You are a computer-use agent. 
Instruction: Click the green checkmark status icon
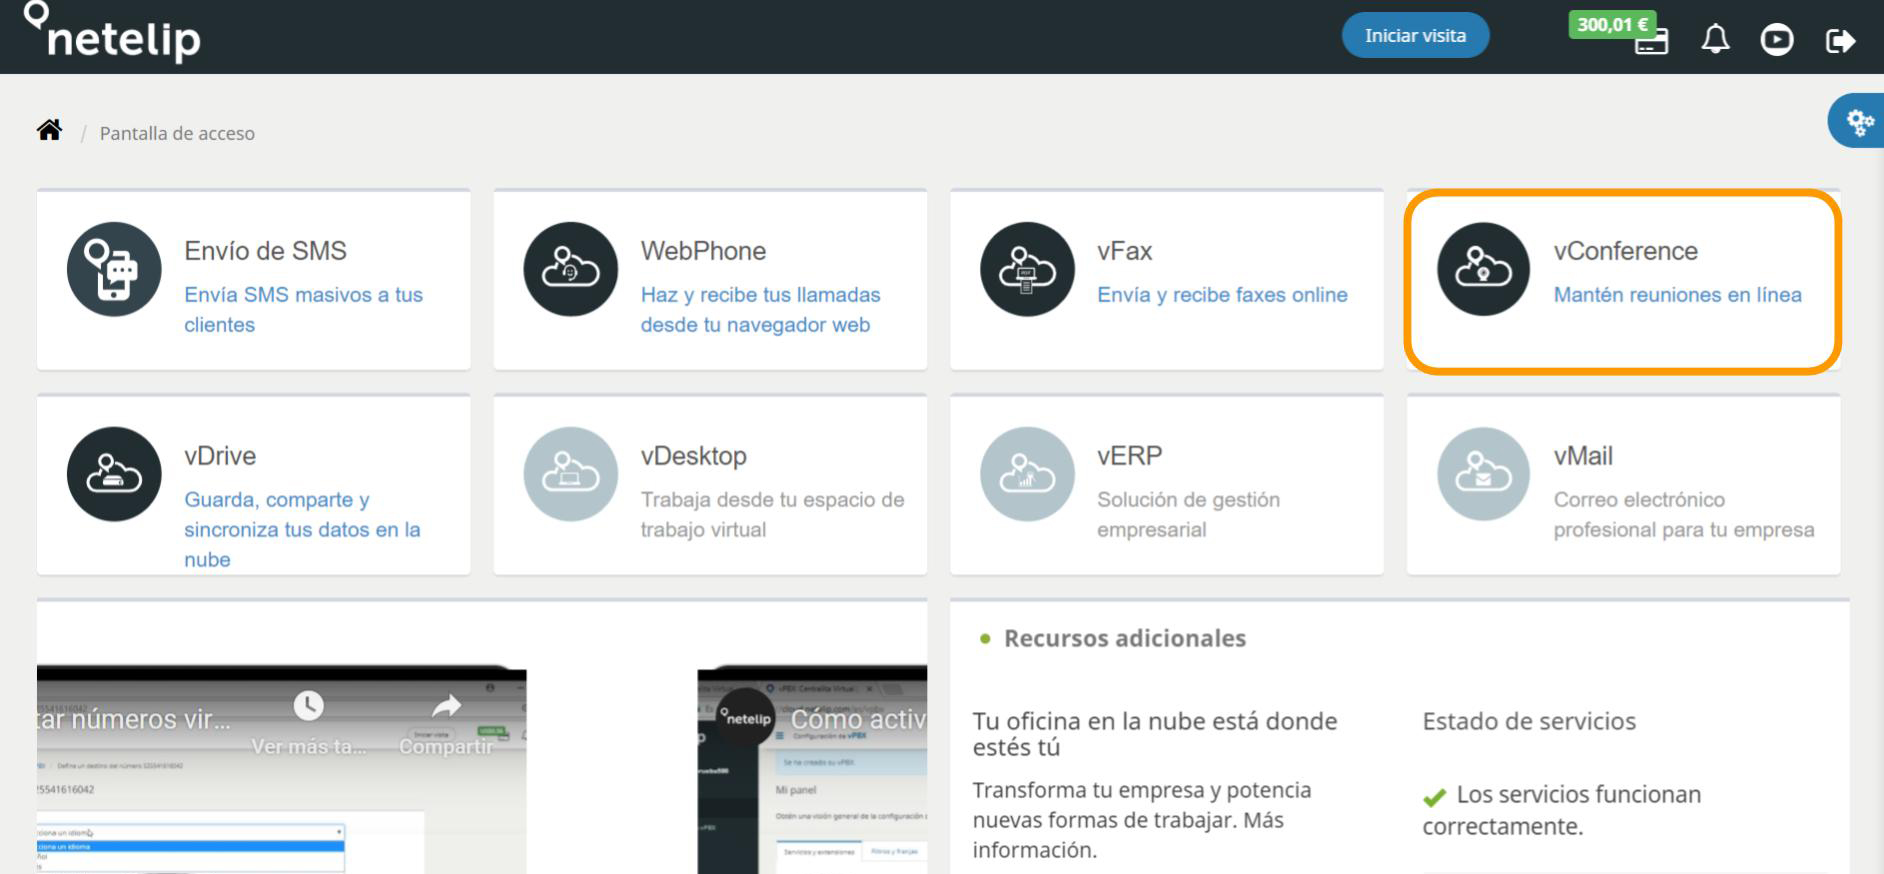[1434, 797]
